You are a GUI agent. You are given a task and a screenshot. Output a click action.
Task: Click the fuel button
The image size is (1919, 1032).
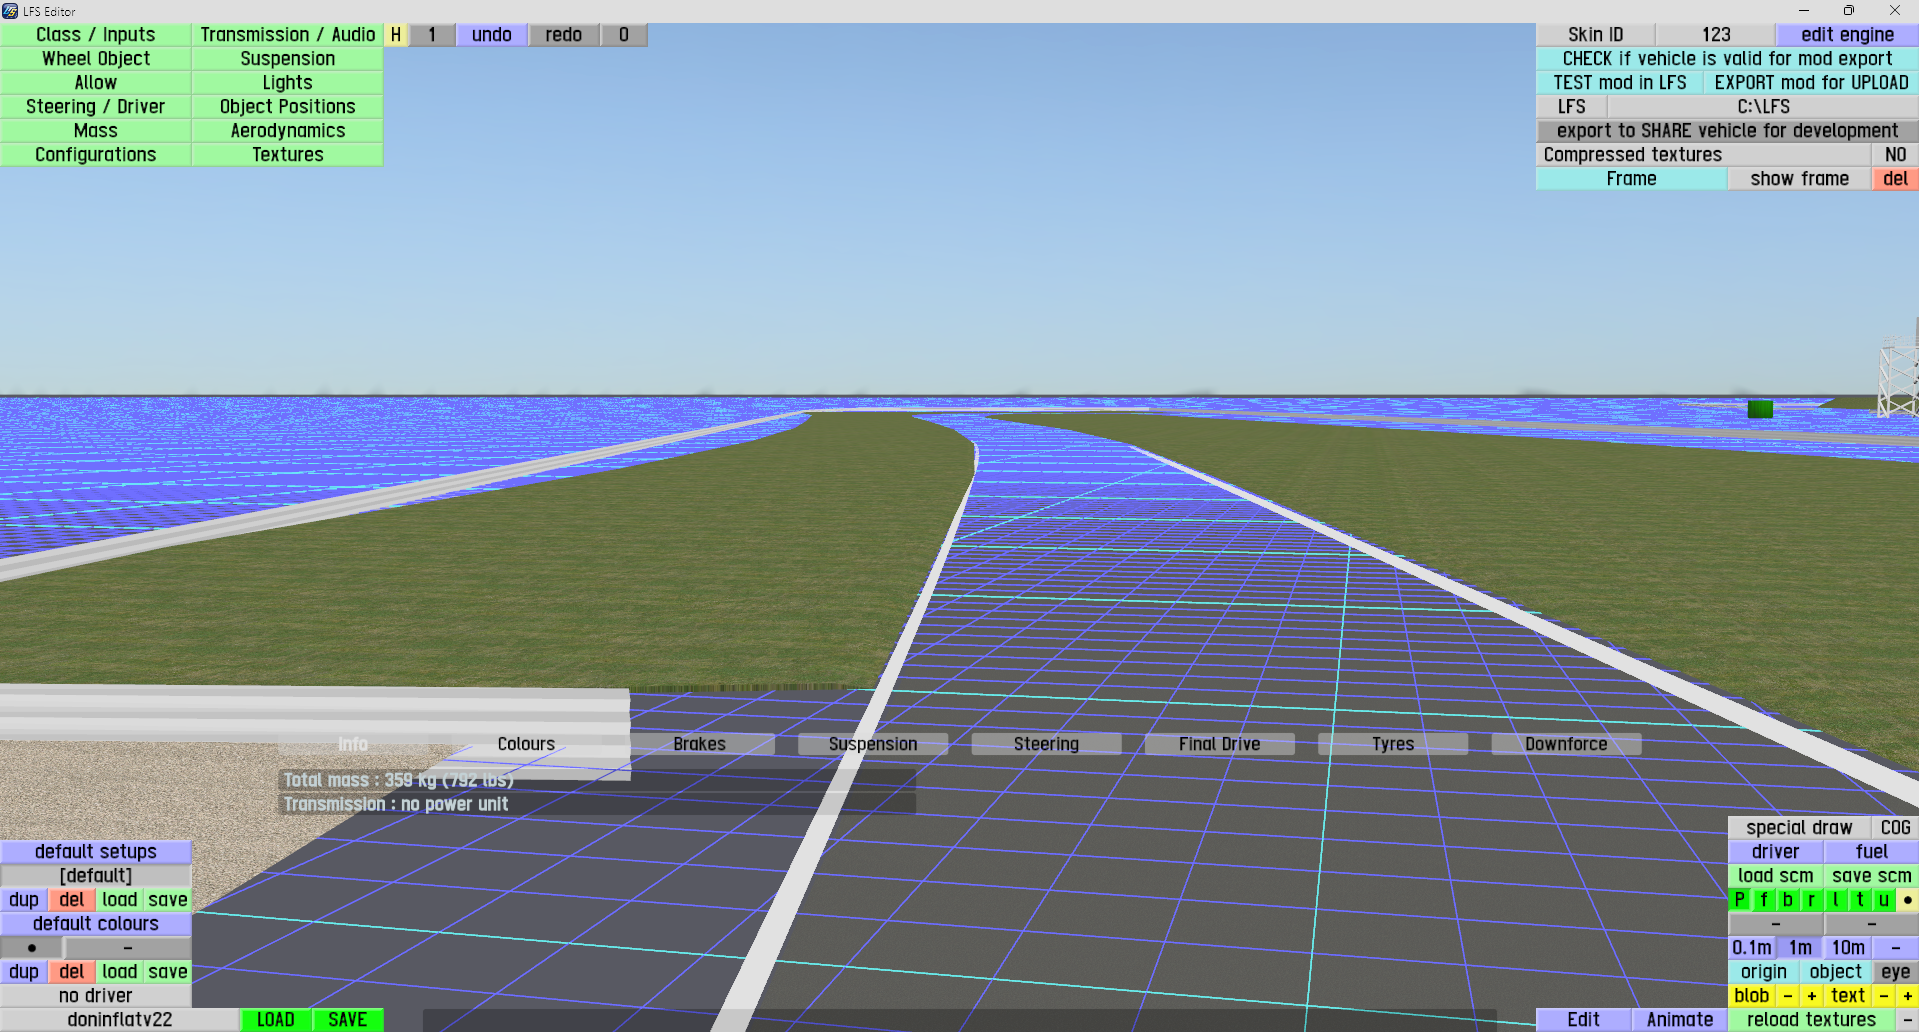(x=1872, y=852)
